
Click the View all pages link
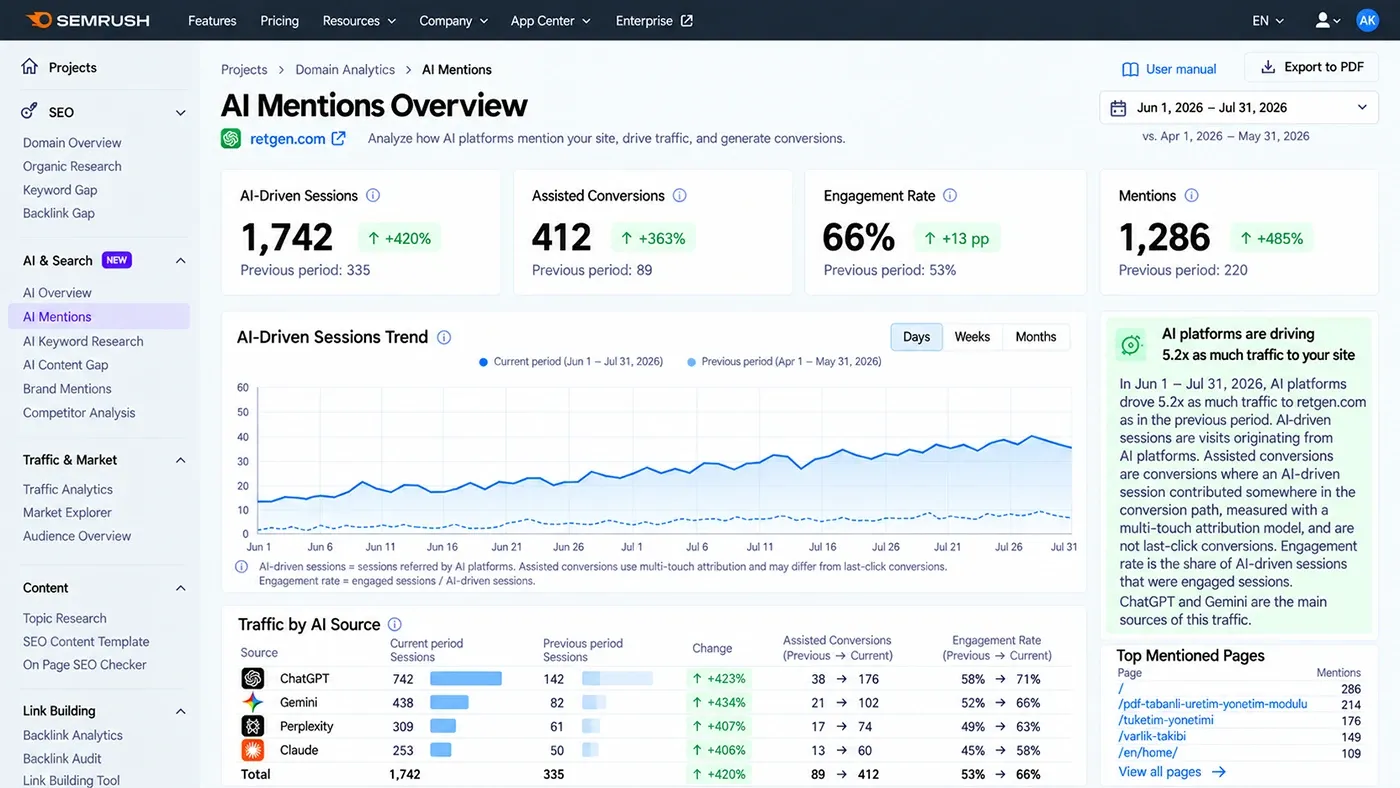point(1172,772)
